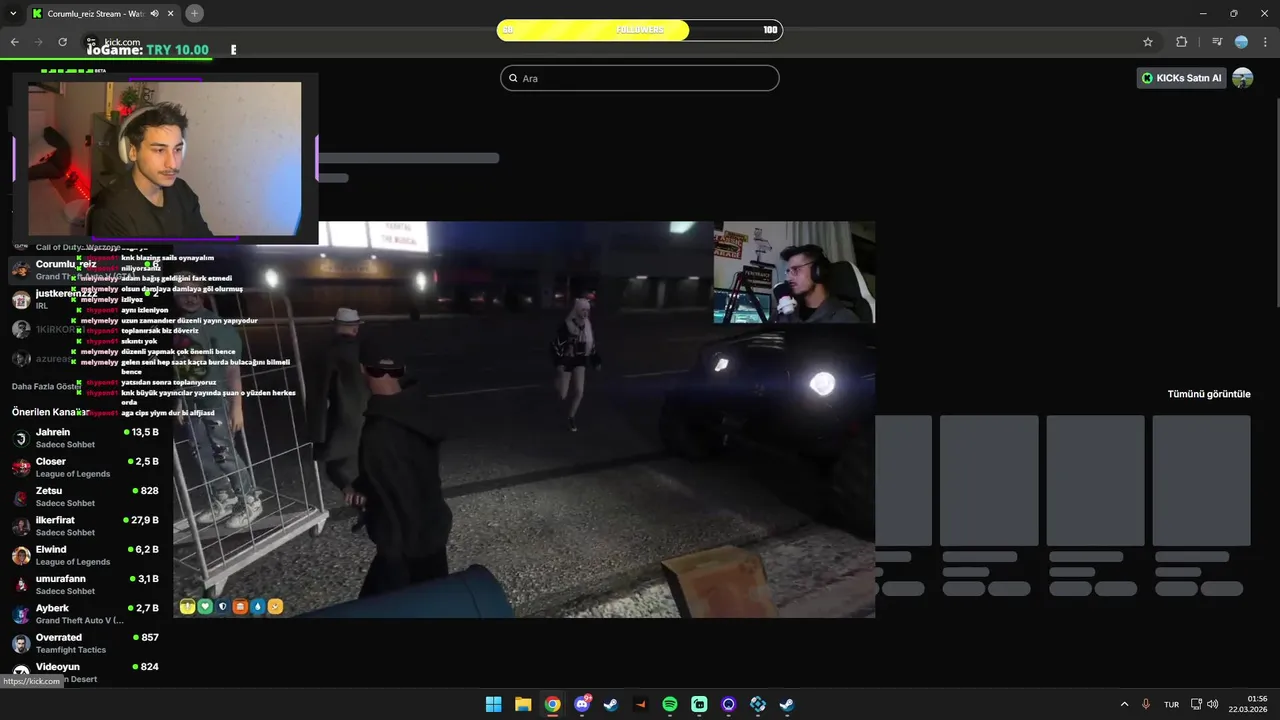Open the Elwind channel entry

[x=87, y=555]
